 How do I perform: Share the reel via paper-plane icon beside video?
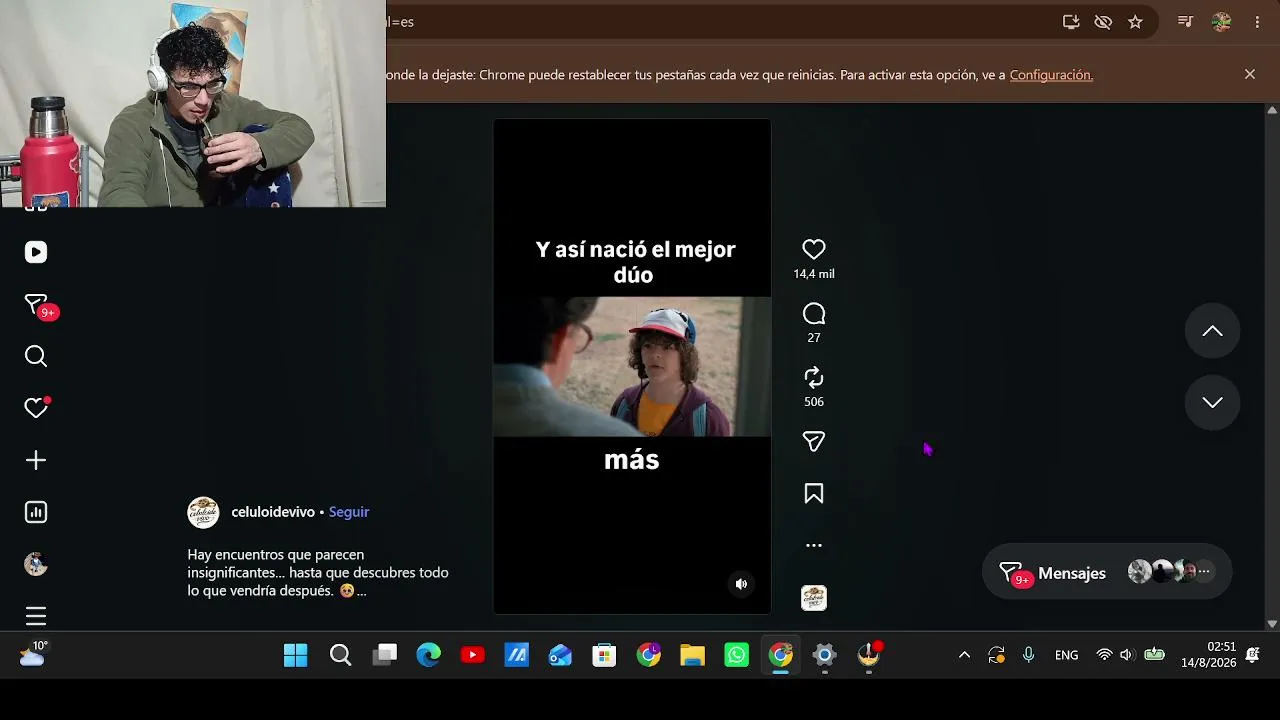pos(814,441)
